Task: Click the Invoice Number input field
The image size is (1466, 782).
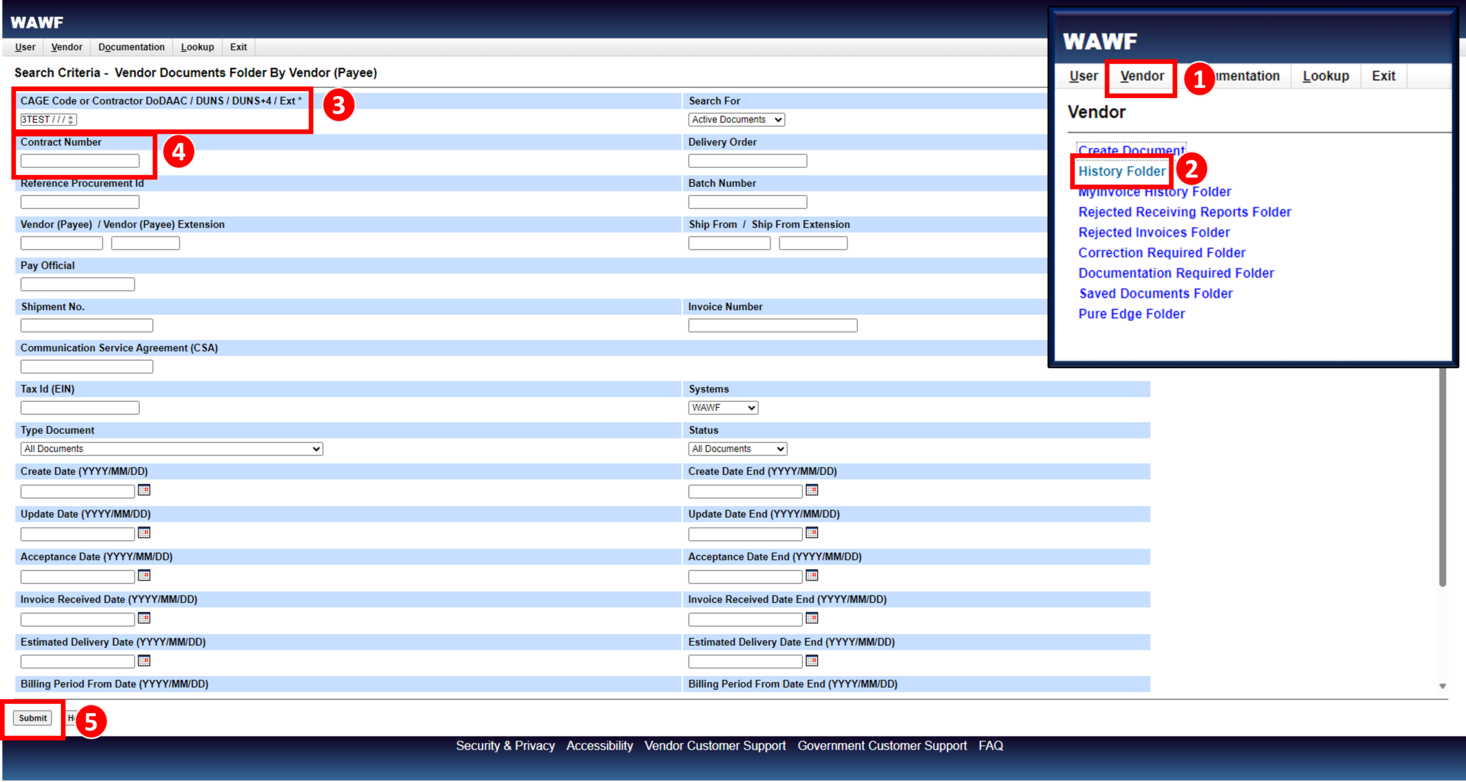Action: tap(772, 325)
